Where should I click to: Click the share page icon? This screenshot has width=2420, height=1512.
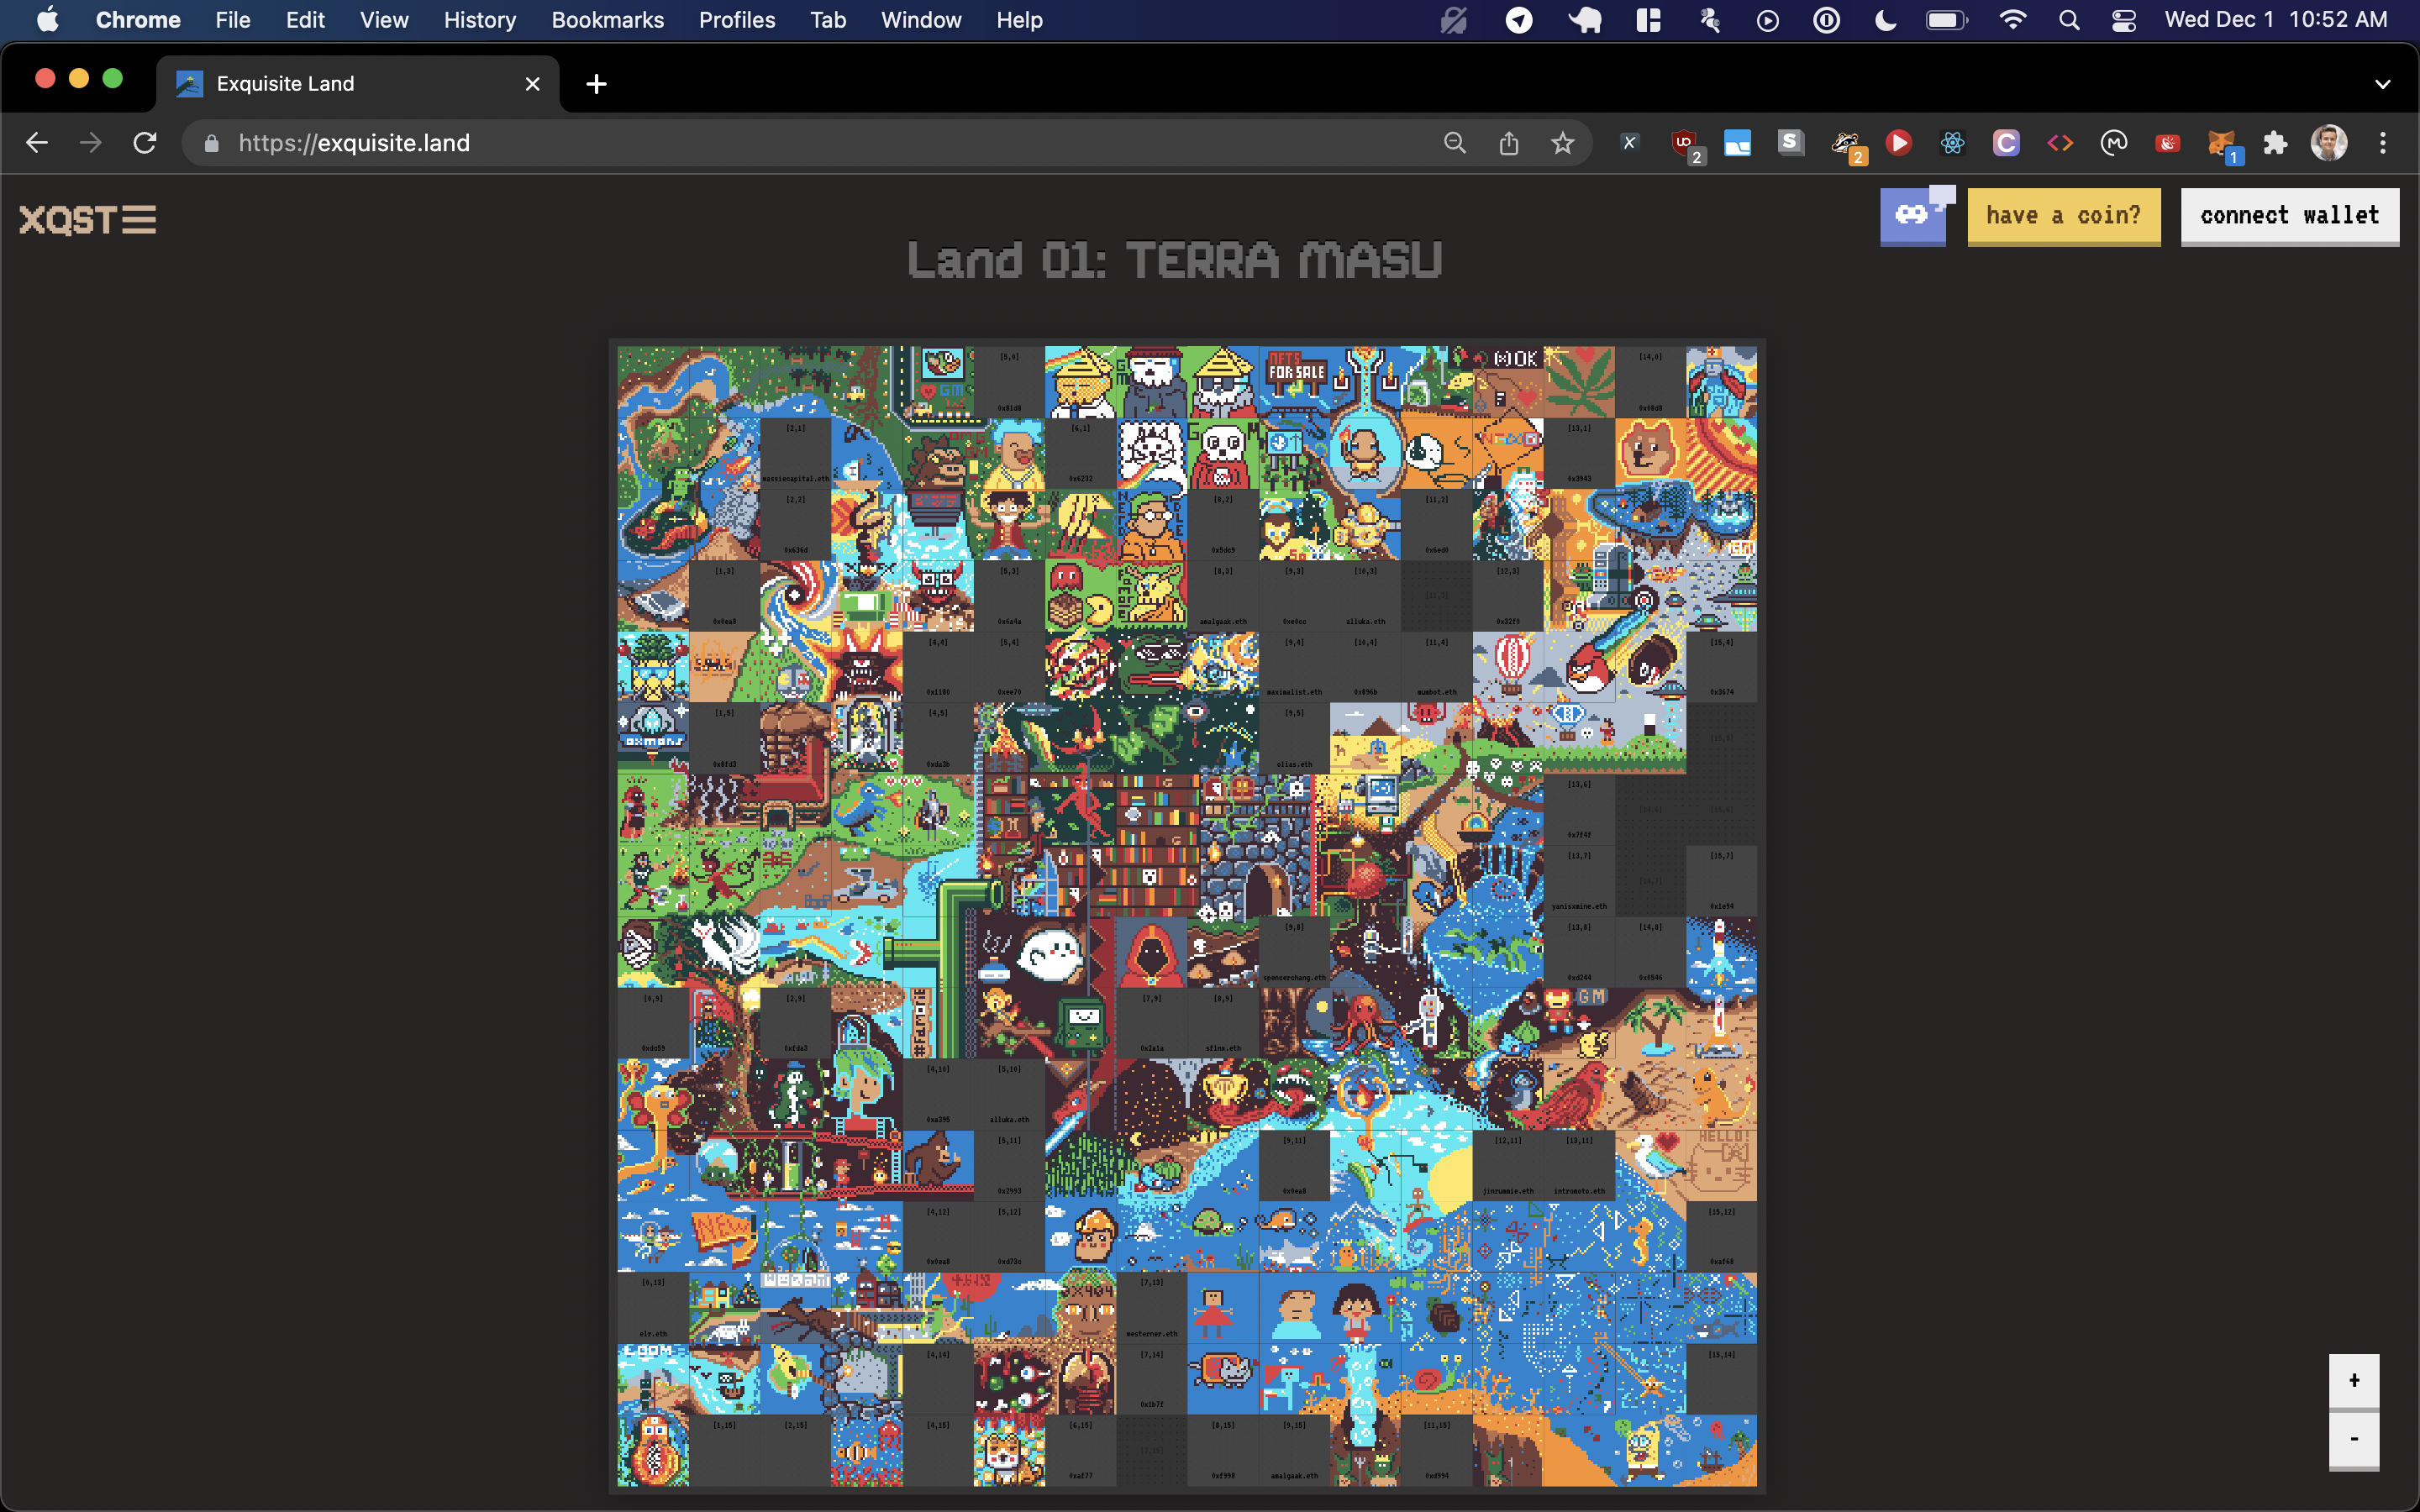1509,143
